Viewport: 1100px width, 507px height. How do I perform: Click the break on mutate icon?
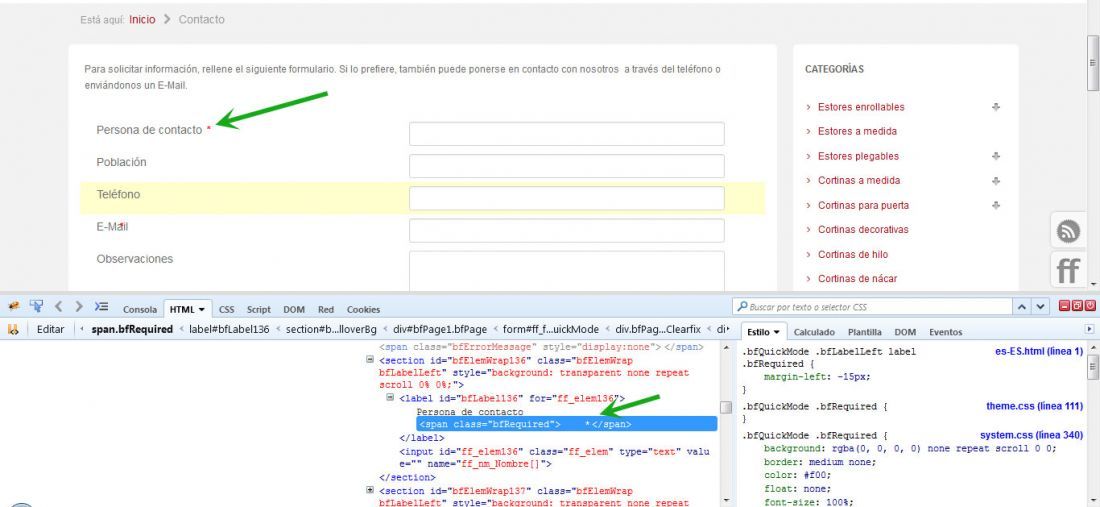[13, 329]
